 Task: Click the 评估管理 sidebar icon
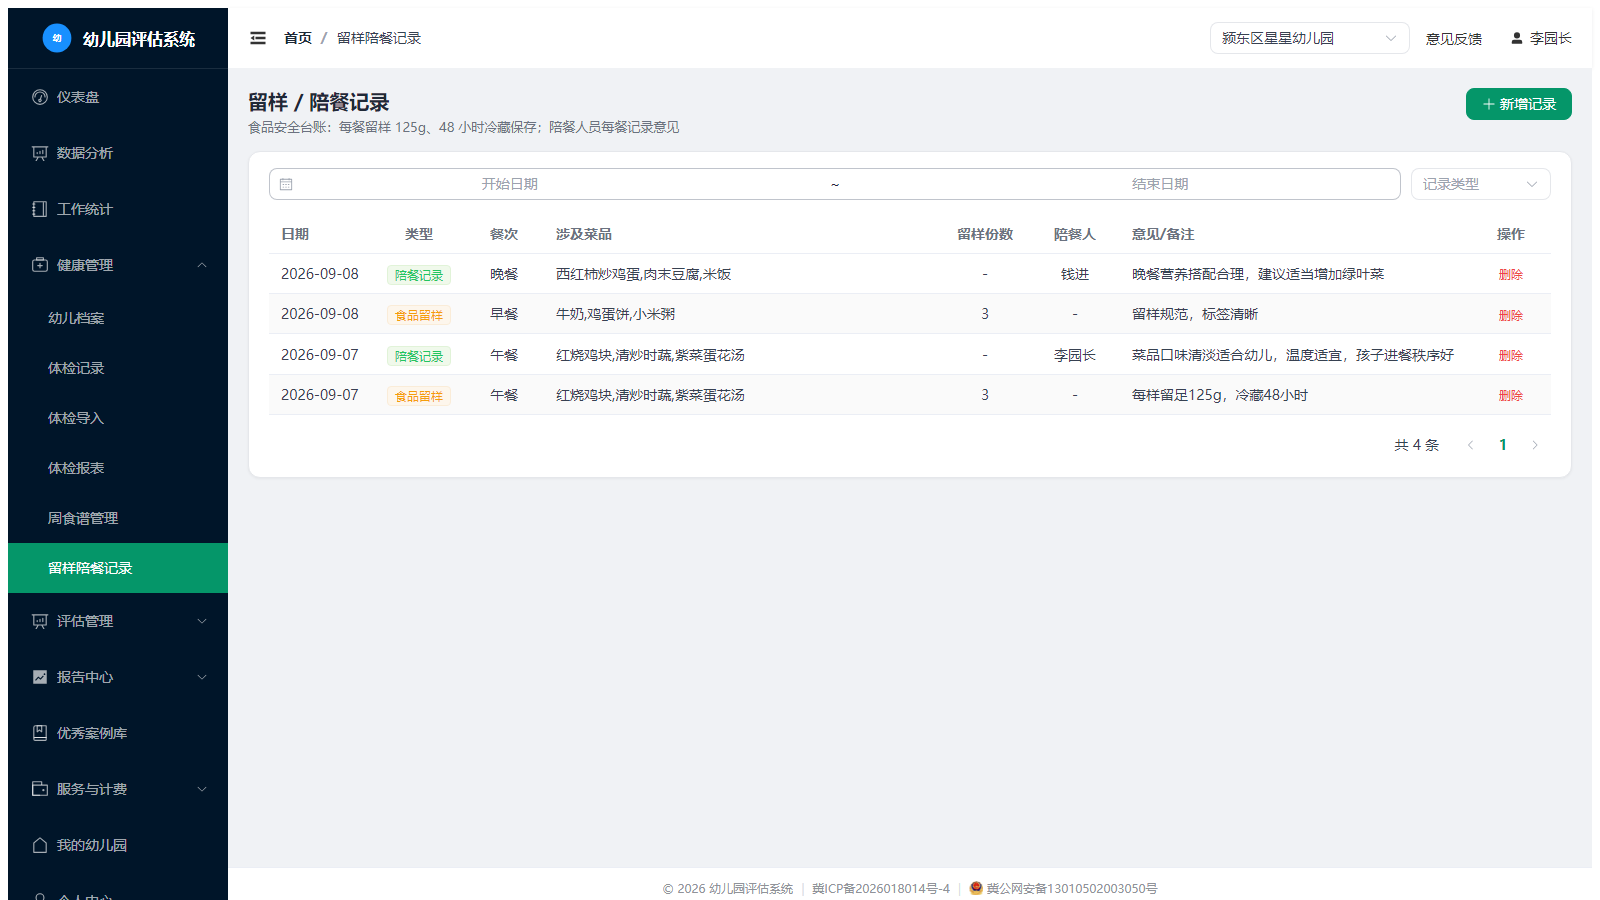point(40,621)
